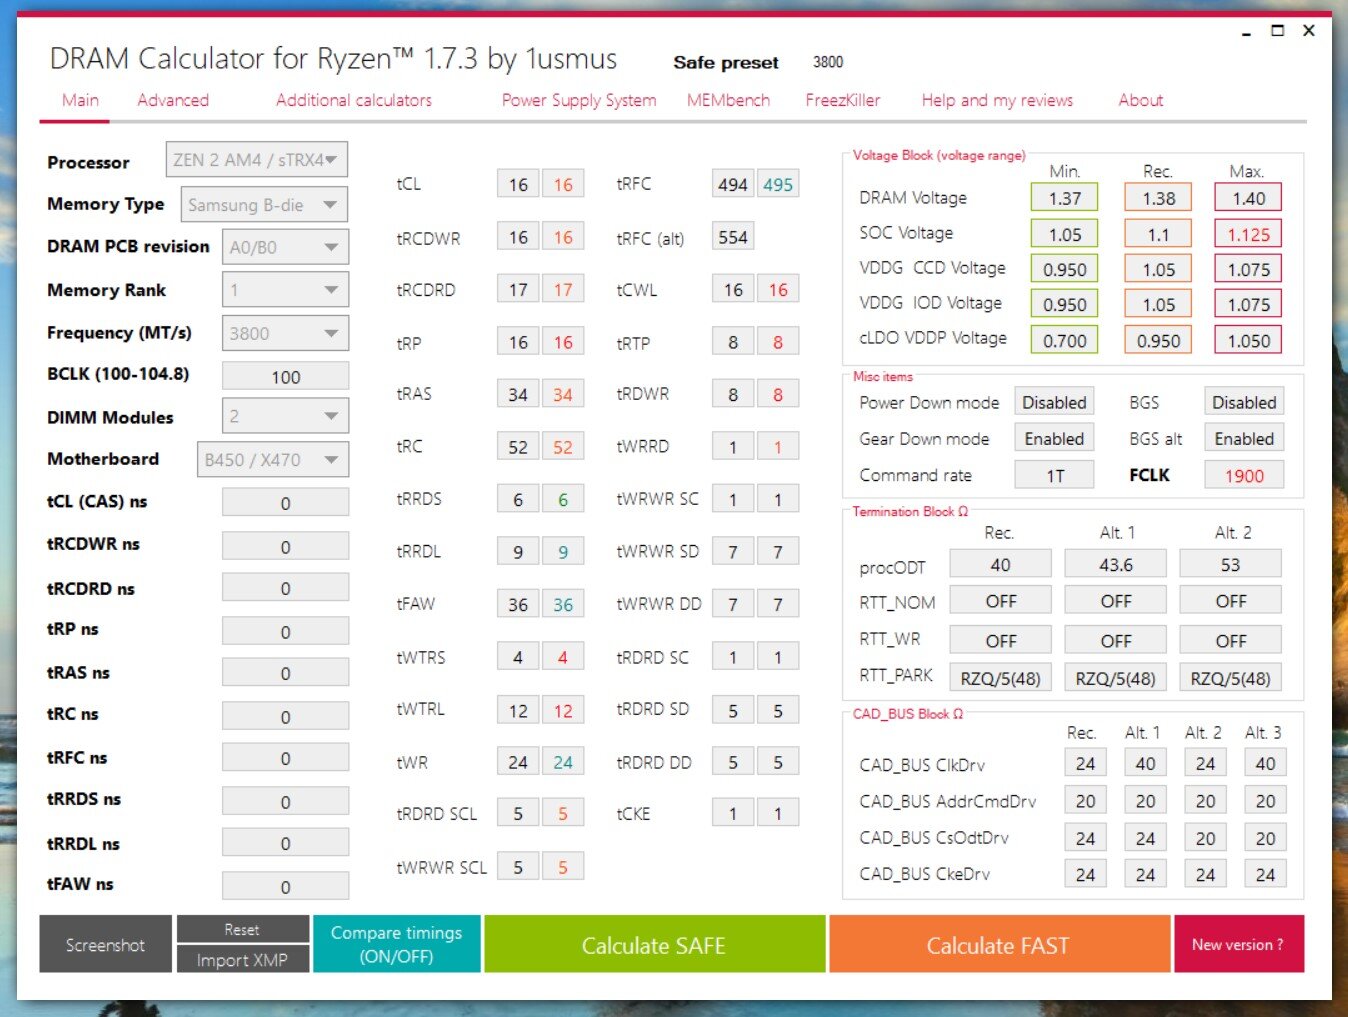Click CAD_BUS AddrCmdDrv Rec. value 20
The width and height of the screenshot is (1348, 1017).
1086,800
